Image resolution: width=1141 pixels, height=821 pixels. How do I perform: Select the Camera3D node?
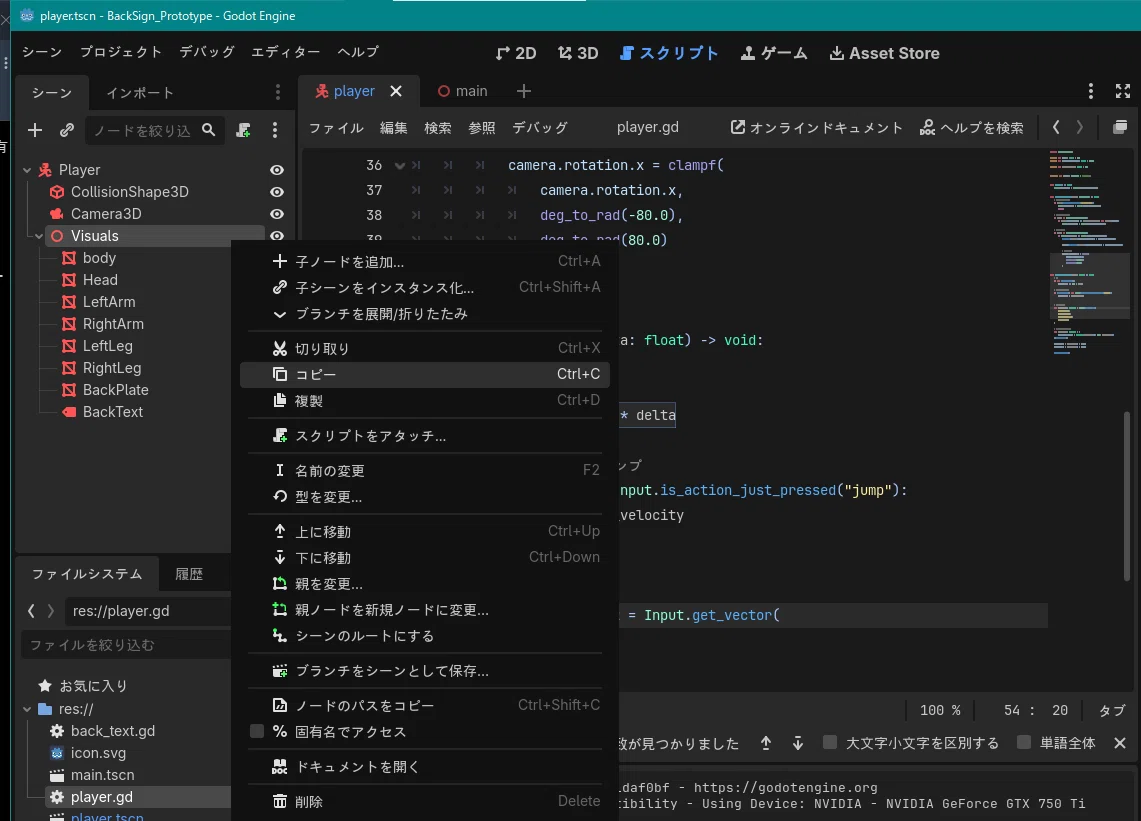tap(106, 214)
